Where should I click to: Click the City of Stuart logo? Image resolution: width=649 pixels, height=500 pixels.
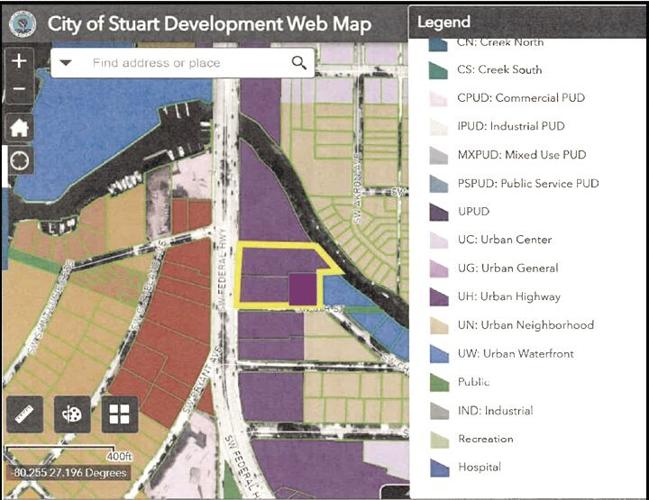pos(22,23)
